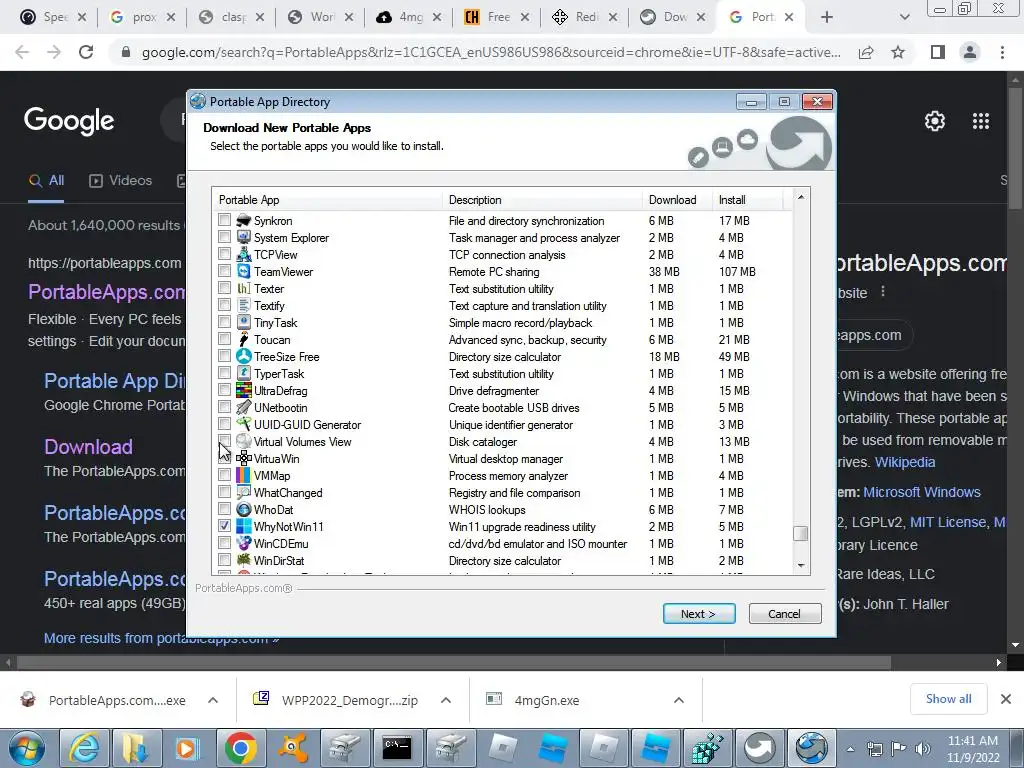Click the Texter app icon
This screenshot has width=1024, height=768.
coord(244,289)
